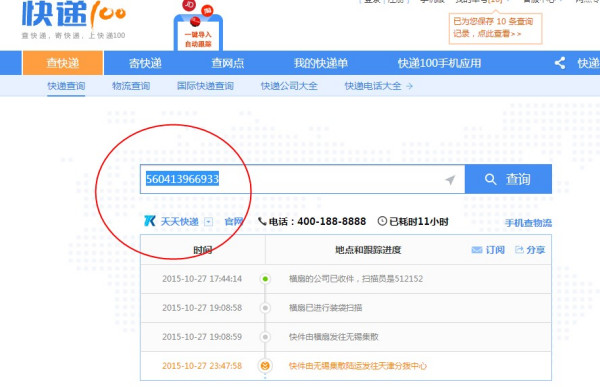Image resolution: width=600 pixels, height=387 pixels.
Task: Click the magnifier icon in the 查询 button
Action: click(x=490, y=179)
